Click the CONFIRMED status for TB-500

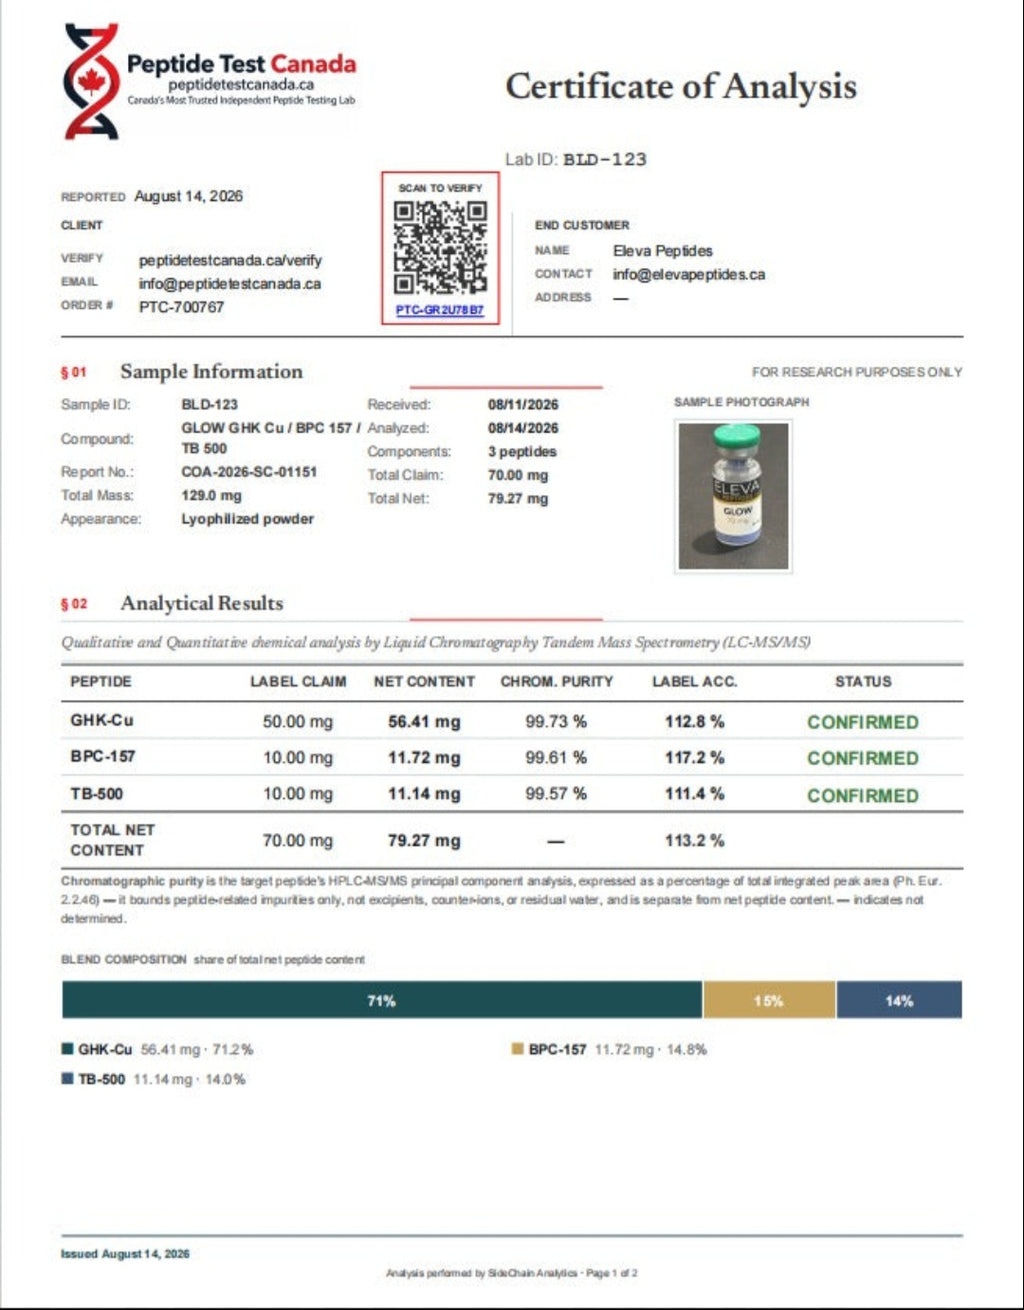pyautogui.click(x=863, y=796)
